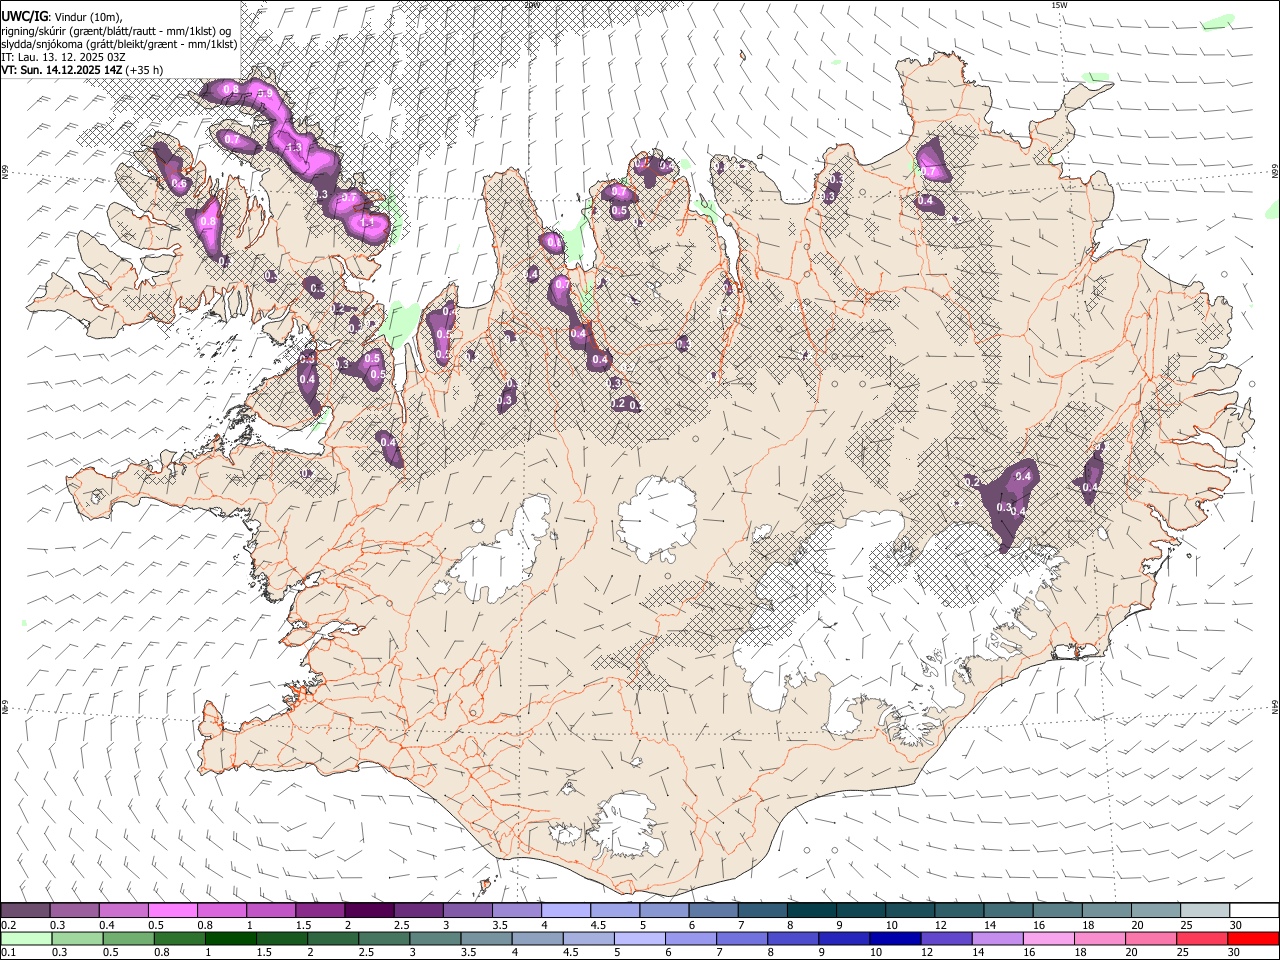Click the UWC/IG title text
The image size is (1280, 960).
(24, 16)
